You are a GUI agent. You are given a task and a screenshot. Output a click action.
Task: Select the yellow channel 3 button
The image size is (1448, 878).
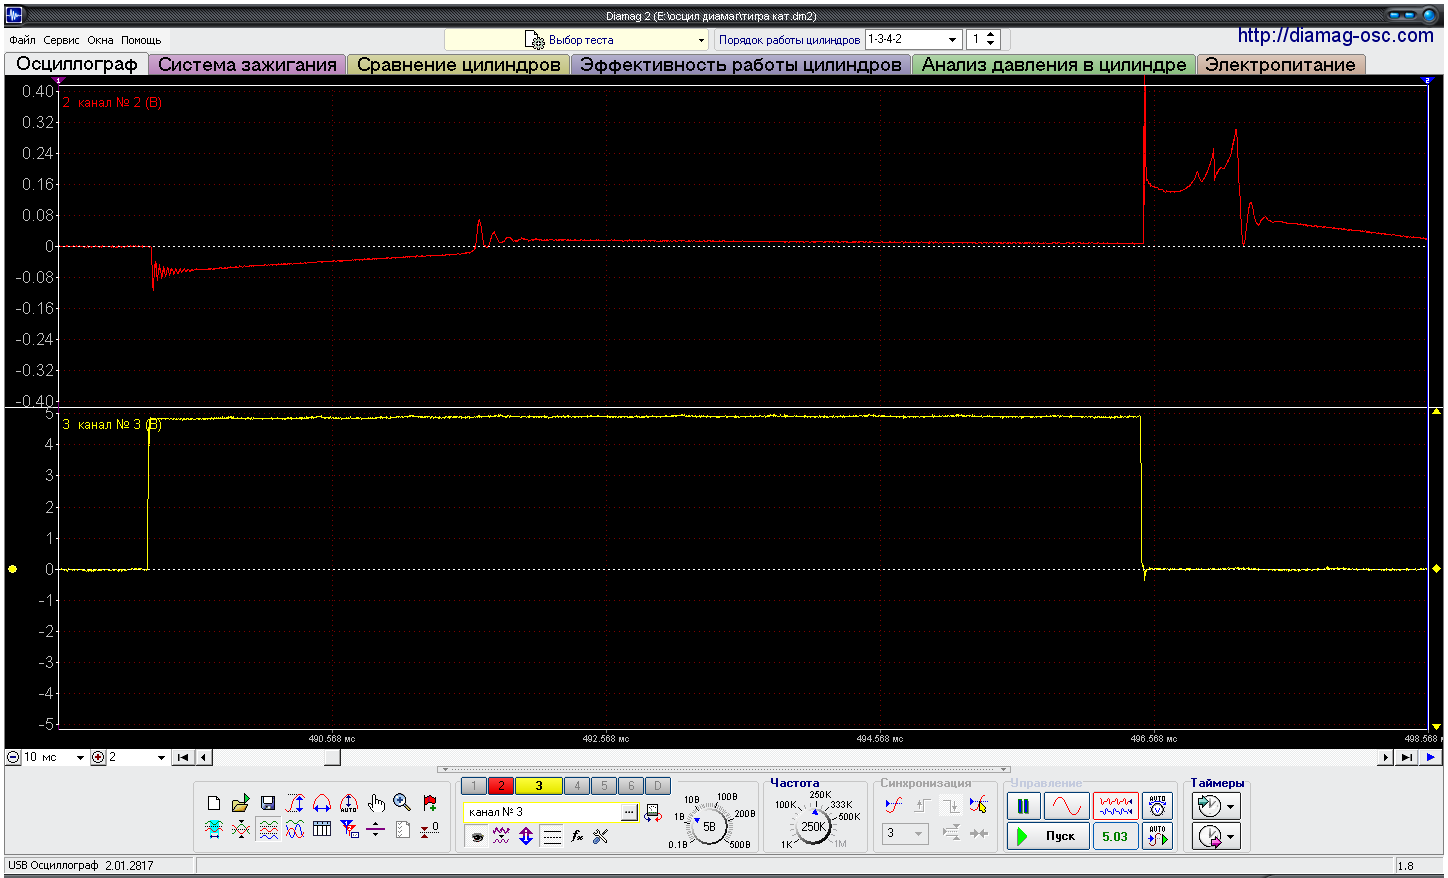(538, 786)
